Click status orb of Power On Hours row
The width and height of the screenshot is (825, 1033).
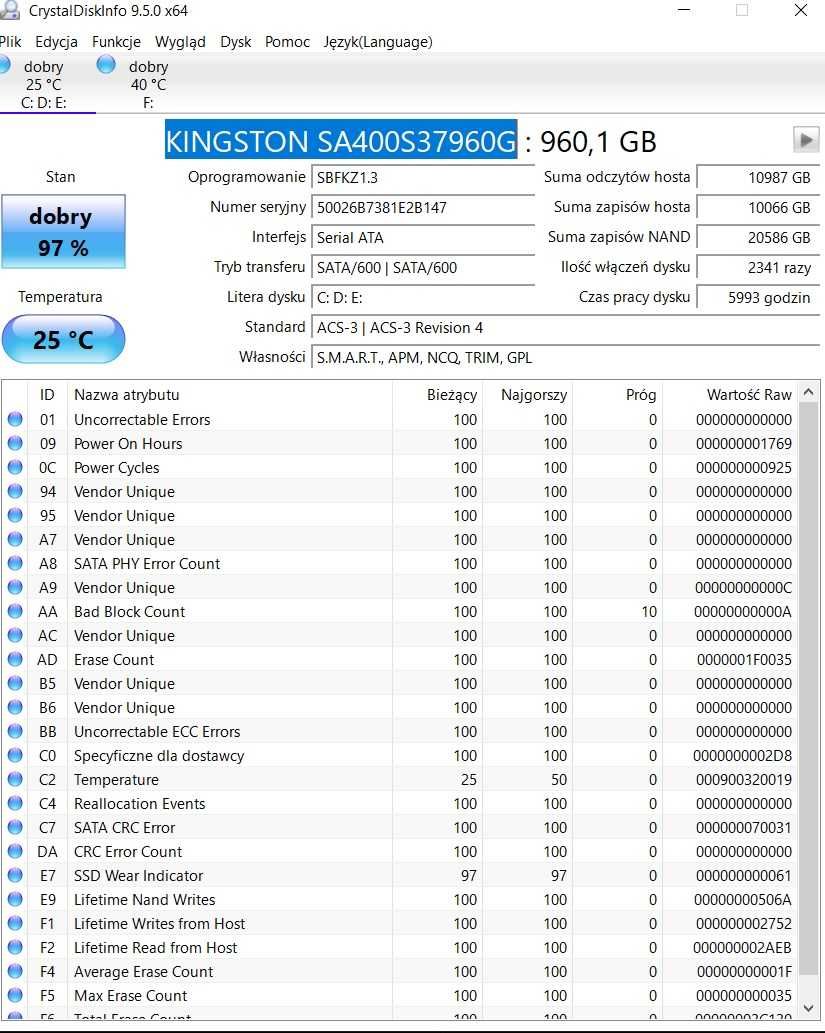[15, 443]
